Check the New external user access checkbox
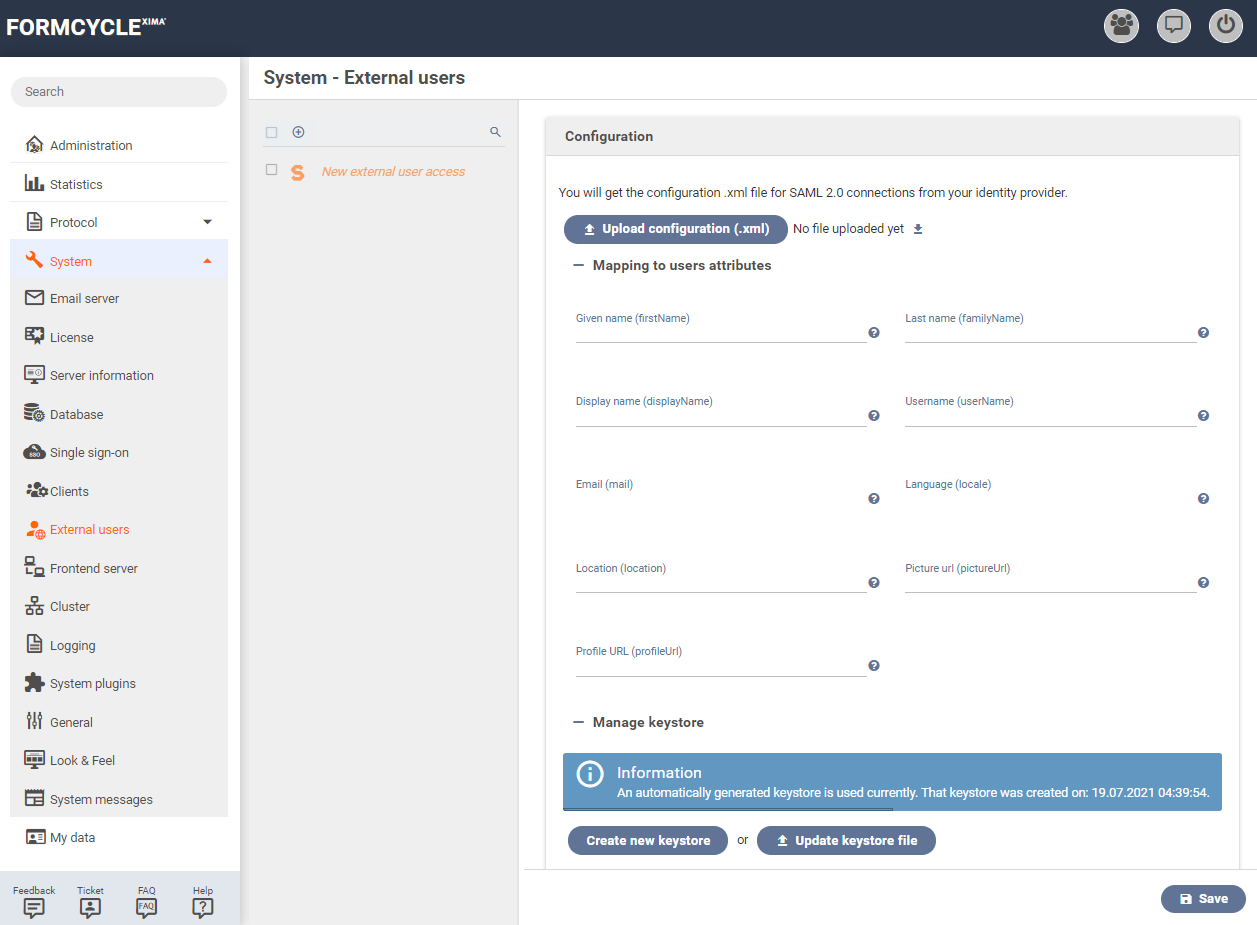The width and height of the screenshot is (1257, 925). [x=271, y=170]
